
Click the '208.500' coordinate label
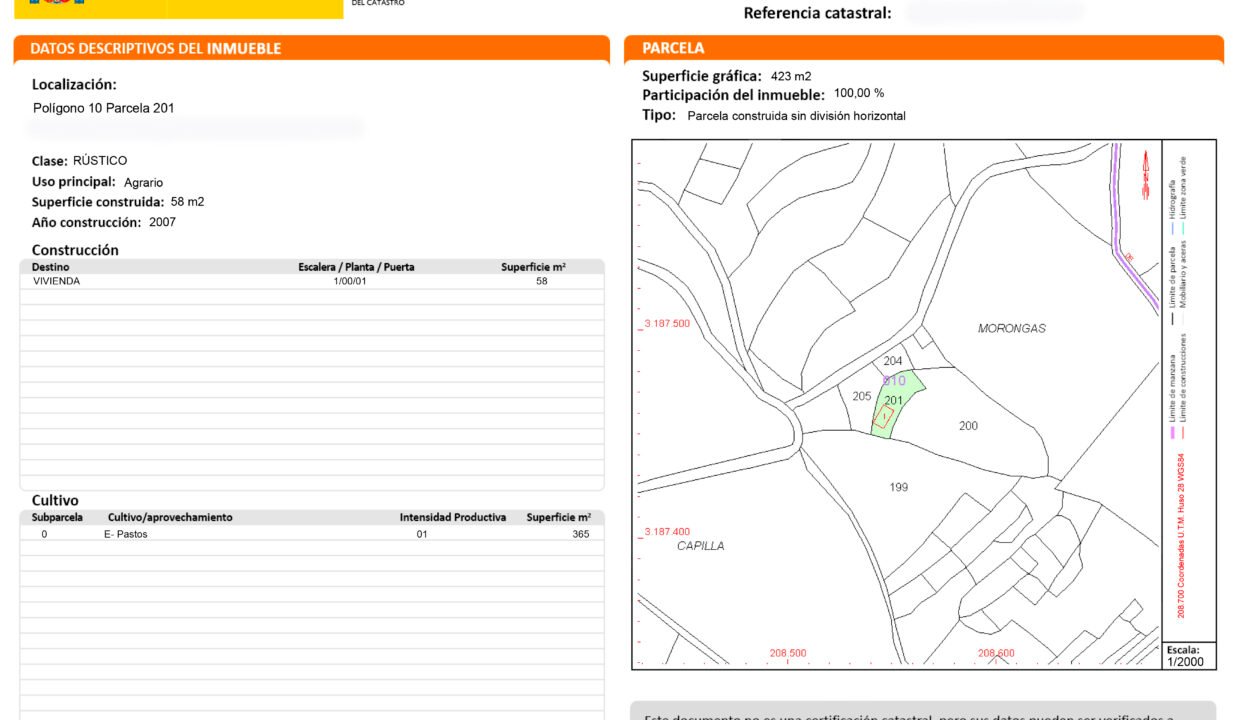click(x=788, y=653)
